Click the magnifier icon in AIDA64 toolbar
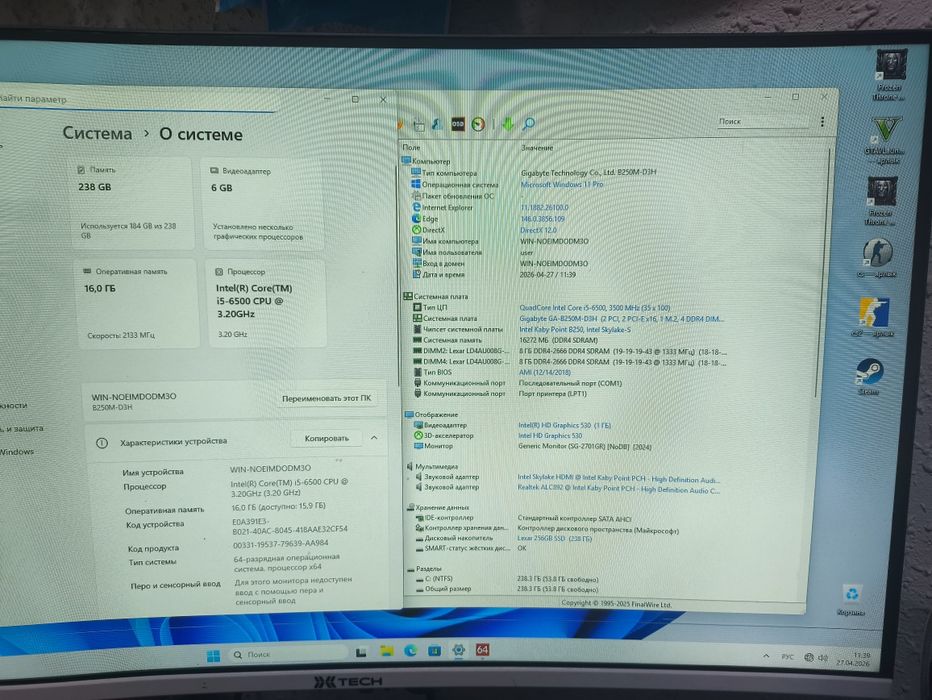The height and width of the screenshot is (700, 932). 528,124
